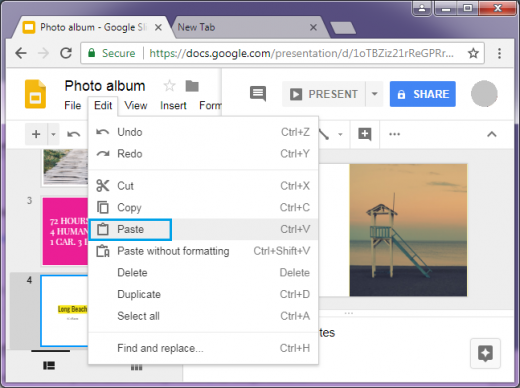Close the New Tab tab

(x=313, y=27)
